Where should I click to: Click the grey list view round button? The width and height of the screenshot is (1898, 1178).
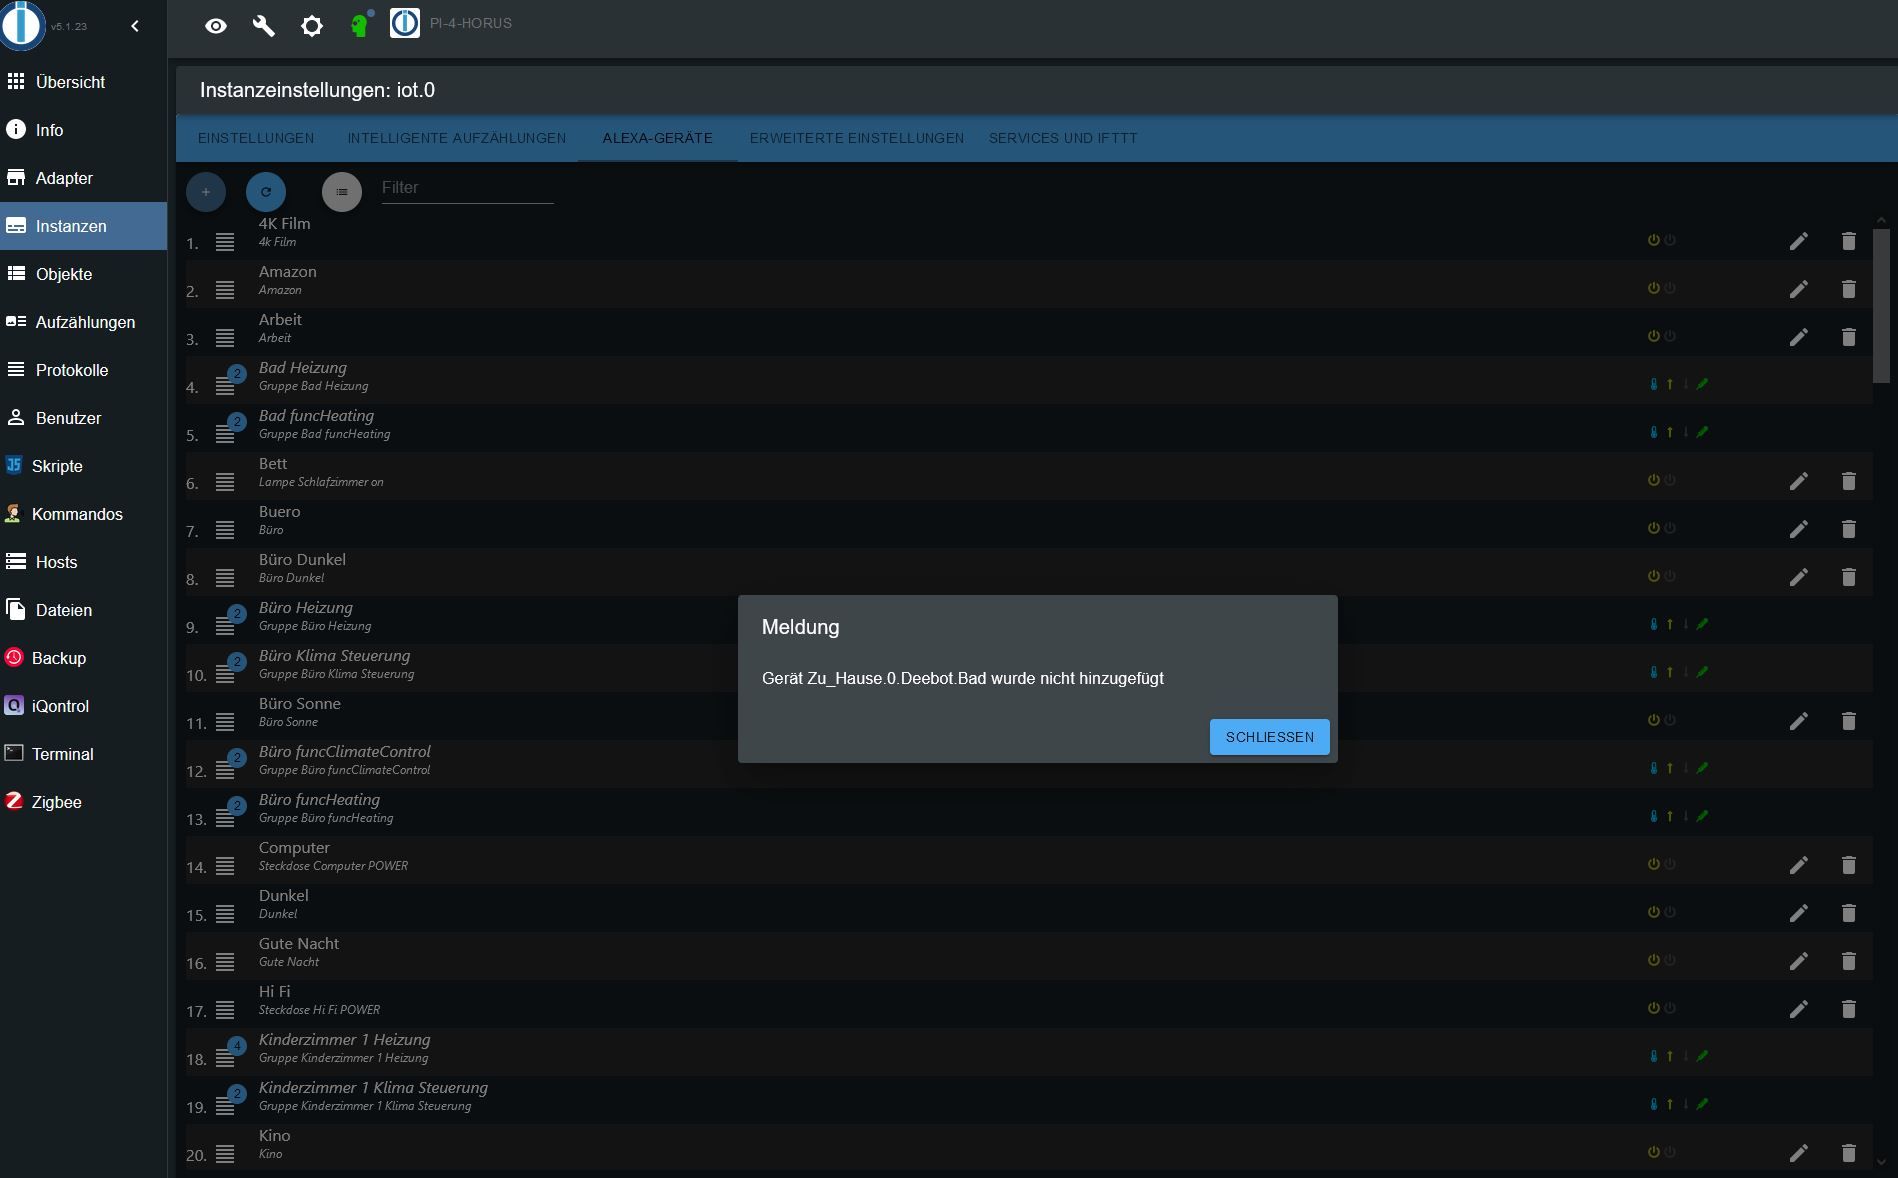pyautogui.click(x=342, y=192)
